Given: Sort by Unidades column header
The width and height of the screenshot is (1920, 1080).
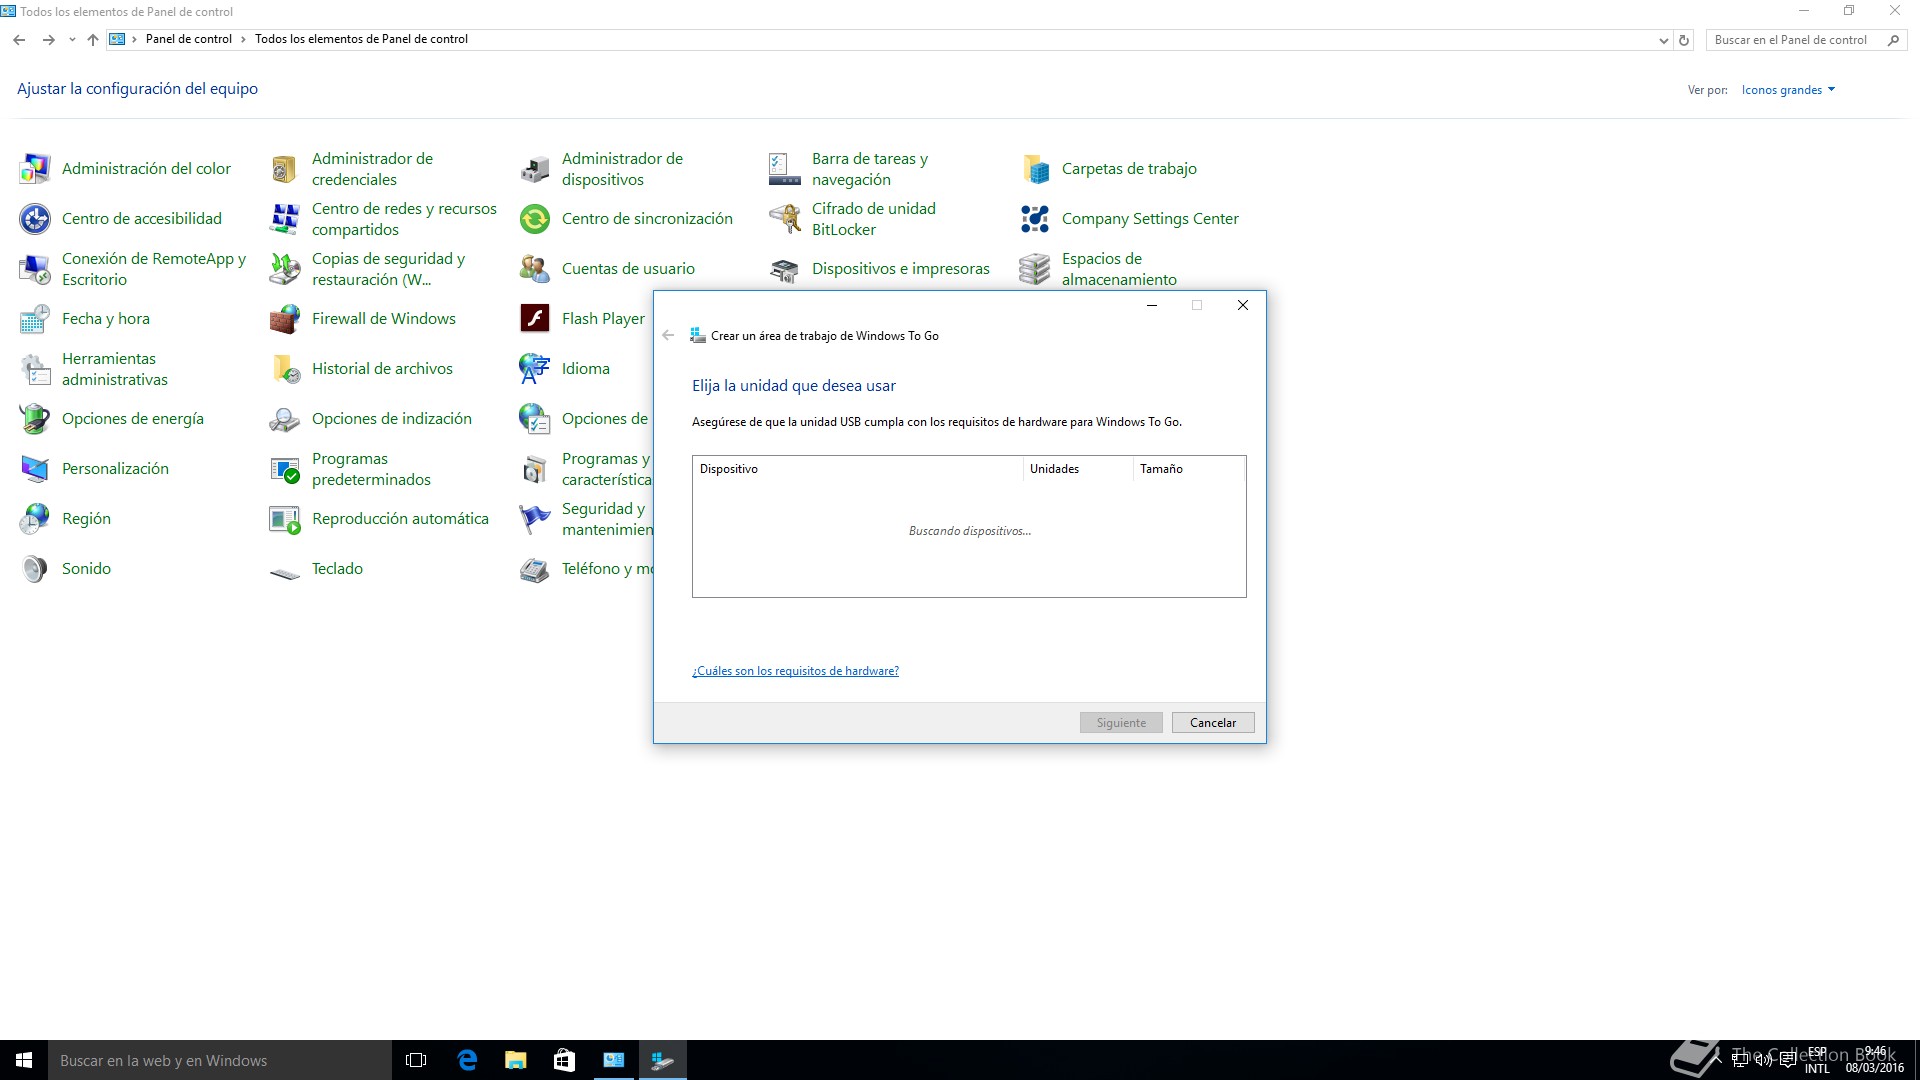Looking at the screenshot, I should tap(1077, 469).
